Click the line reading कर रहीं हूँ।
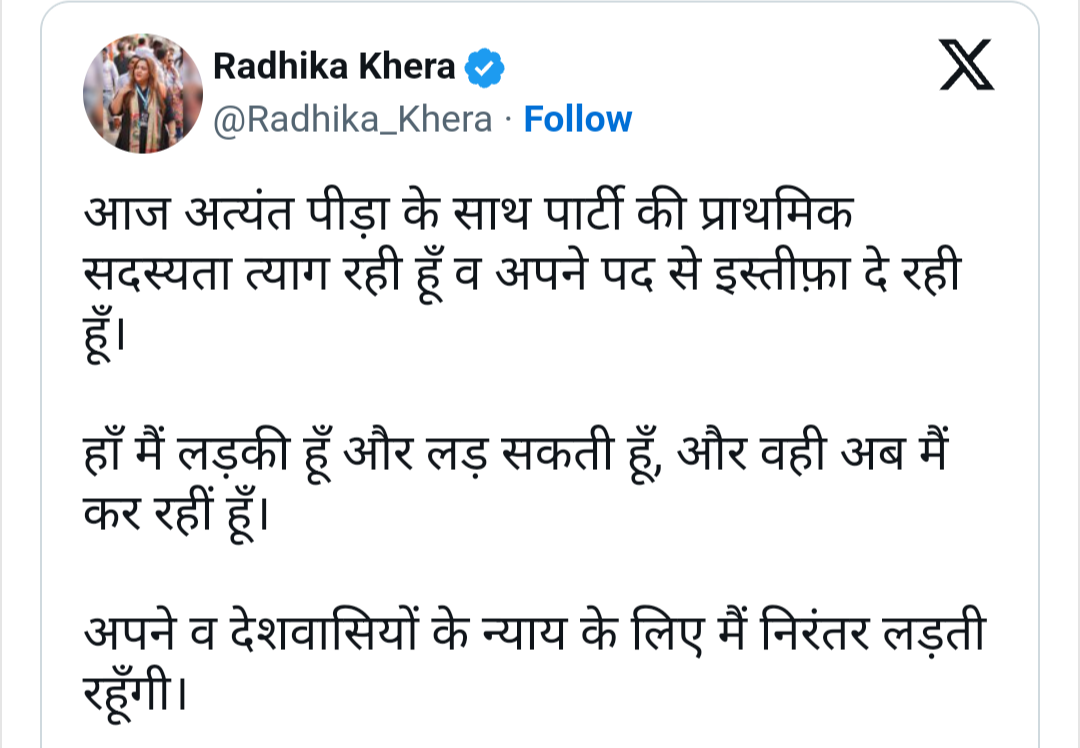 176,513
